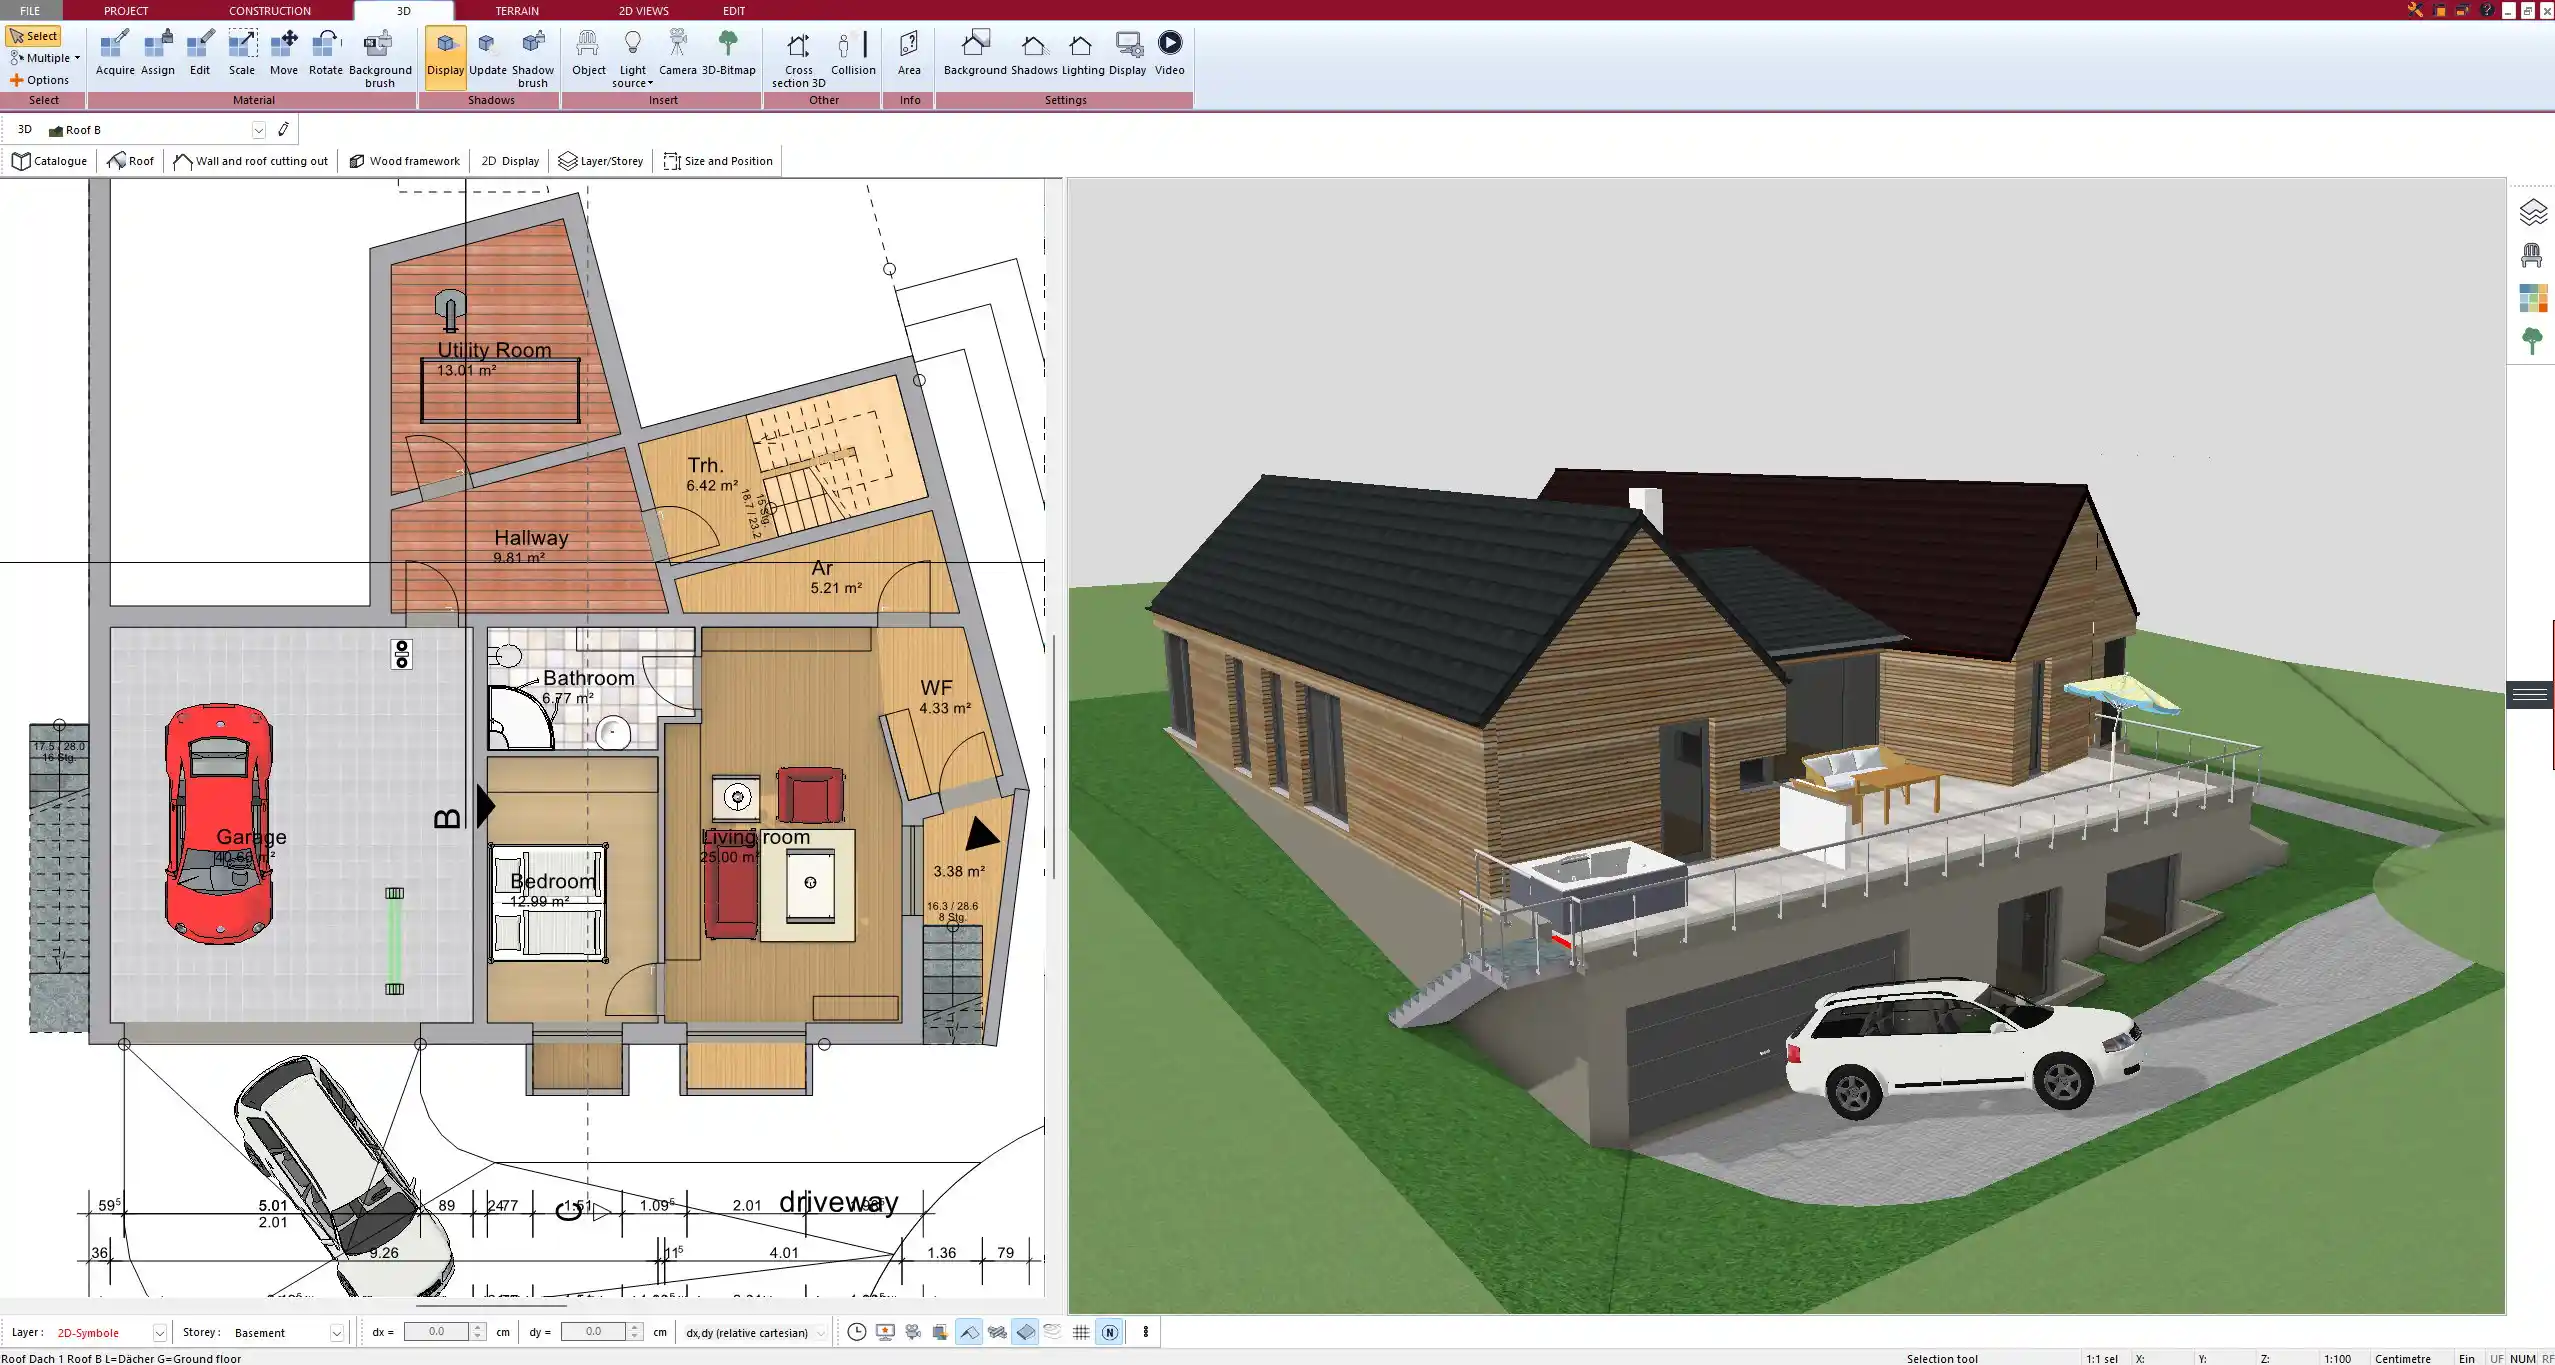Select the Shadow brush tool
2555x1365 pixels.
click(531, 55)
